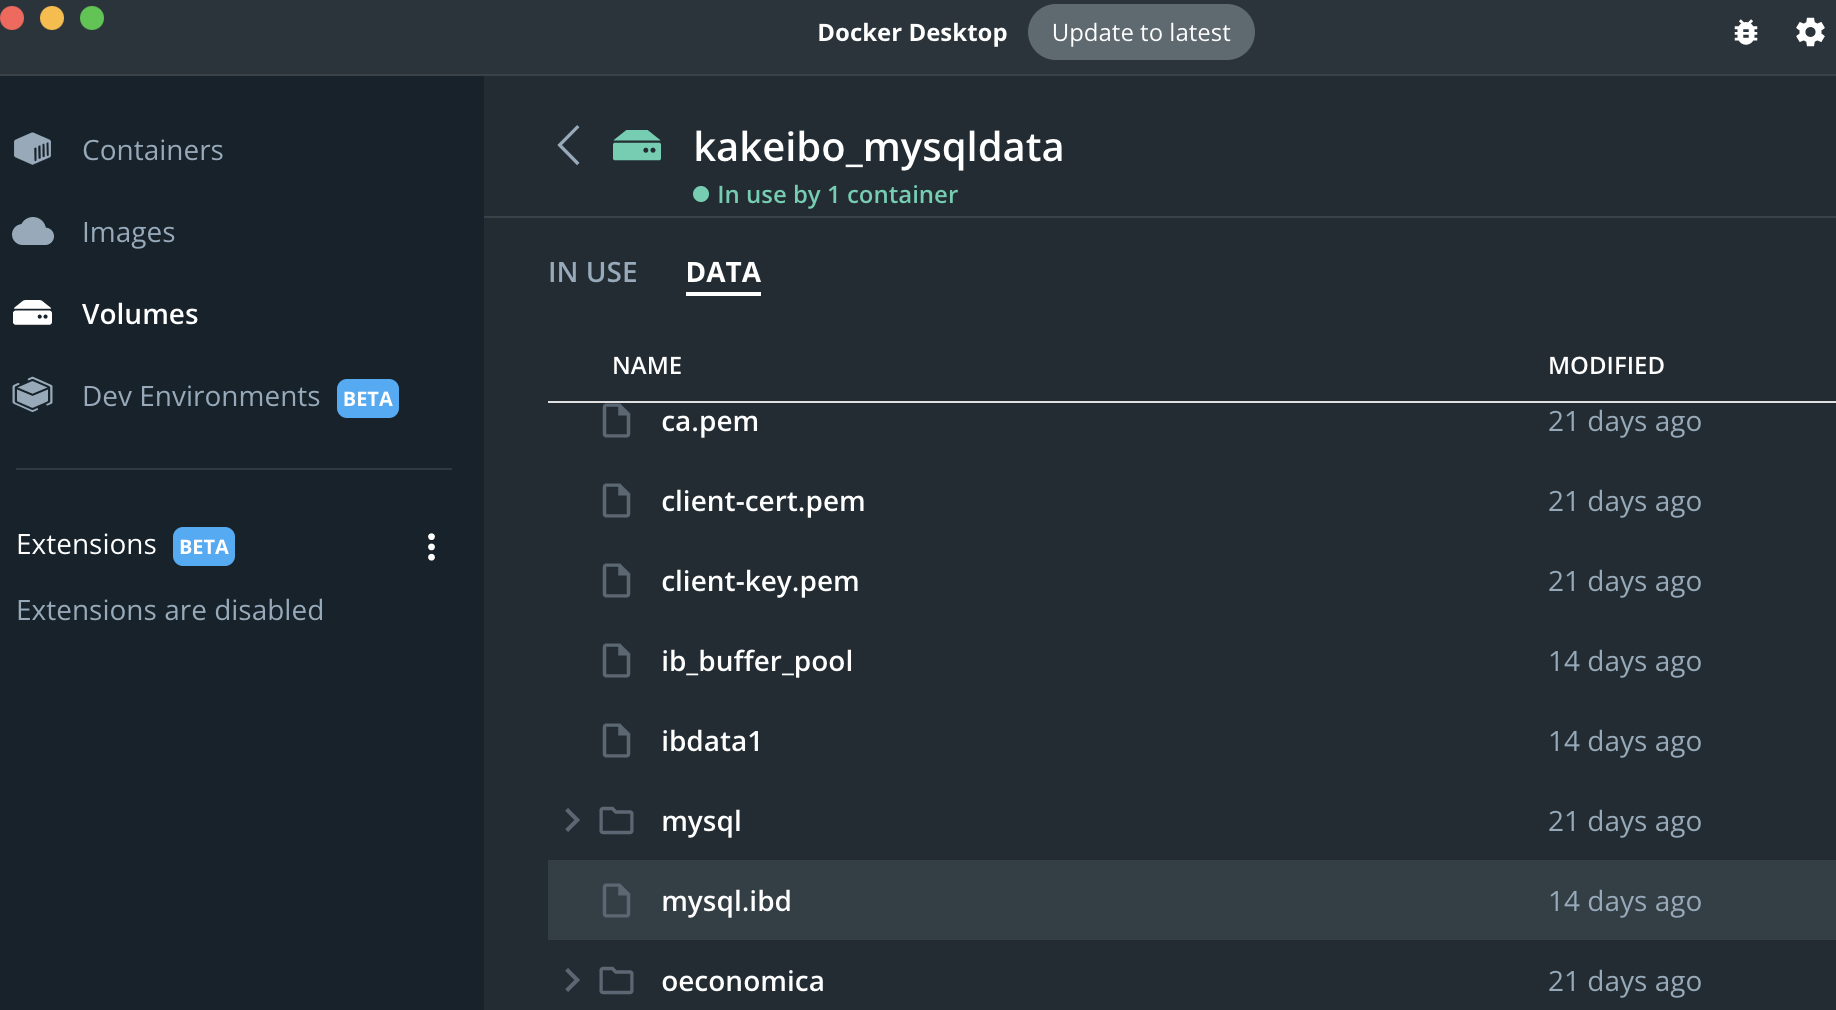Click the Volumes sidebar icon
This screenshot has height=1010, width=1836.
pyautogui.click(x=33, y=312)
